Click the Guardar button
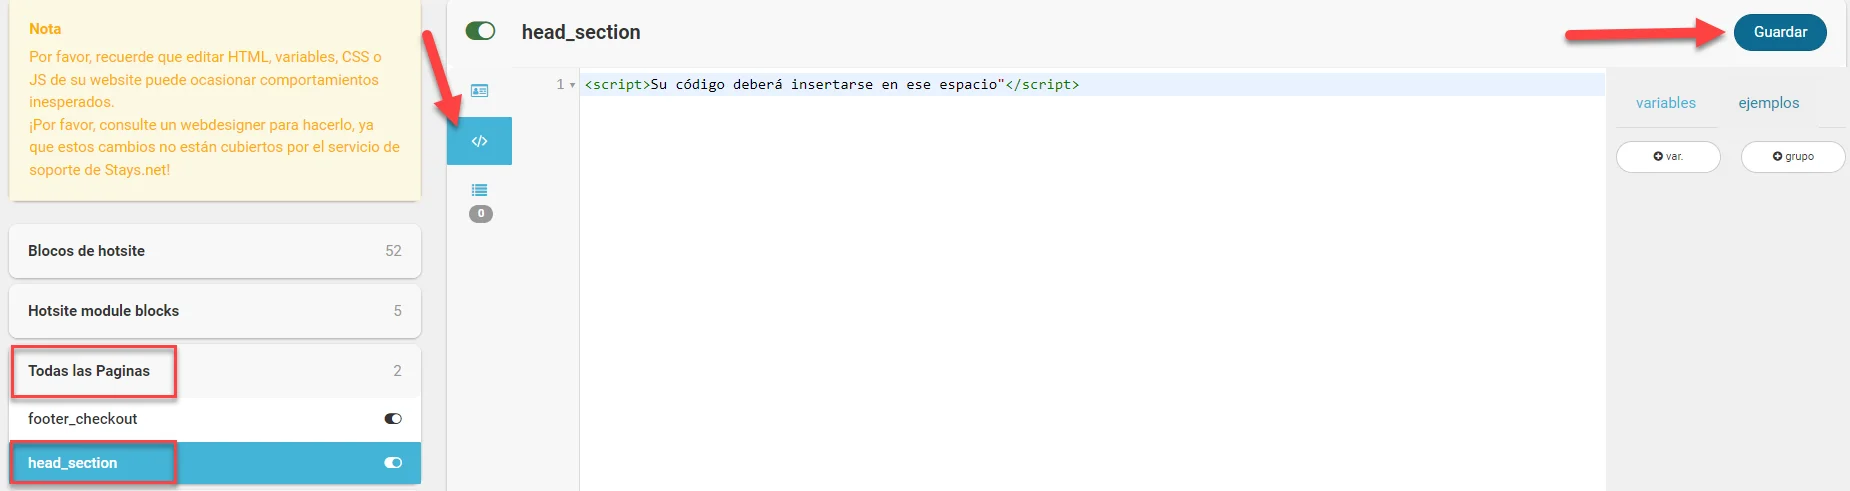The height and width of the screenshot is (491, 1850). (1780, 32)
